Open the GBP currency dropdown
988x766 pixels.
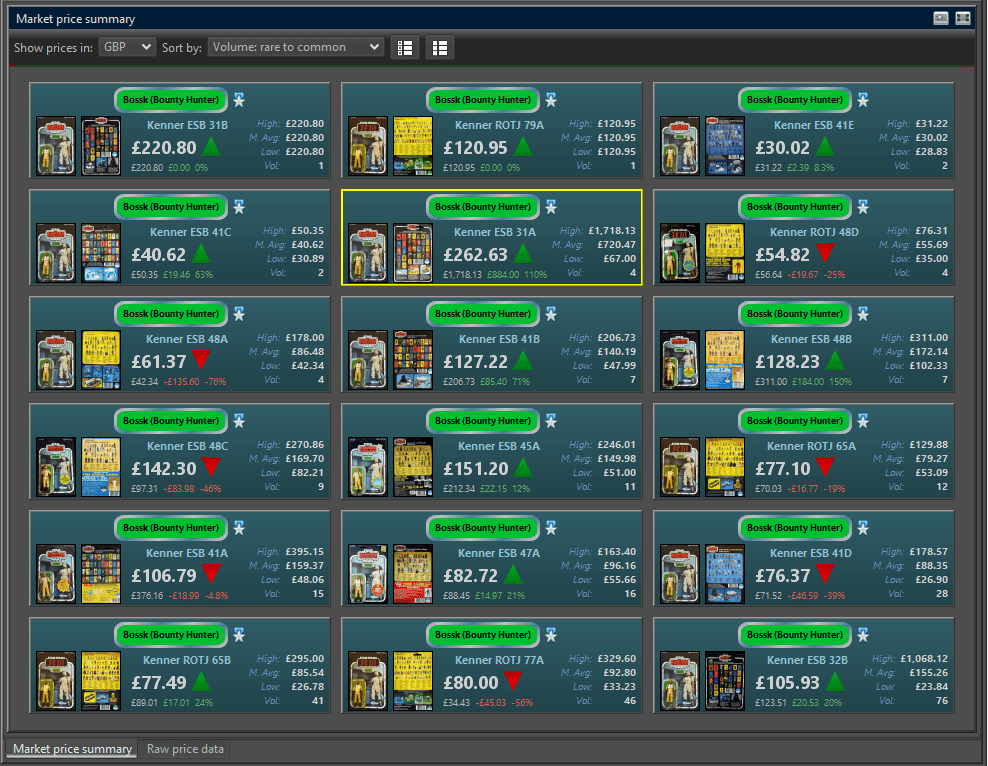click(127, 47)
